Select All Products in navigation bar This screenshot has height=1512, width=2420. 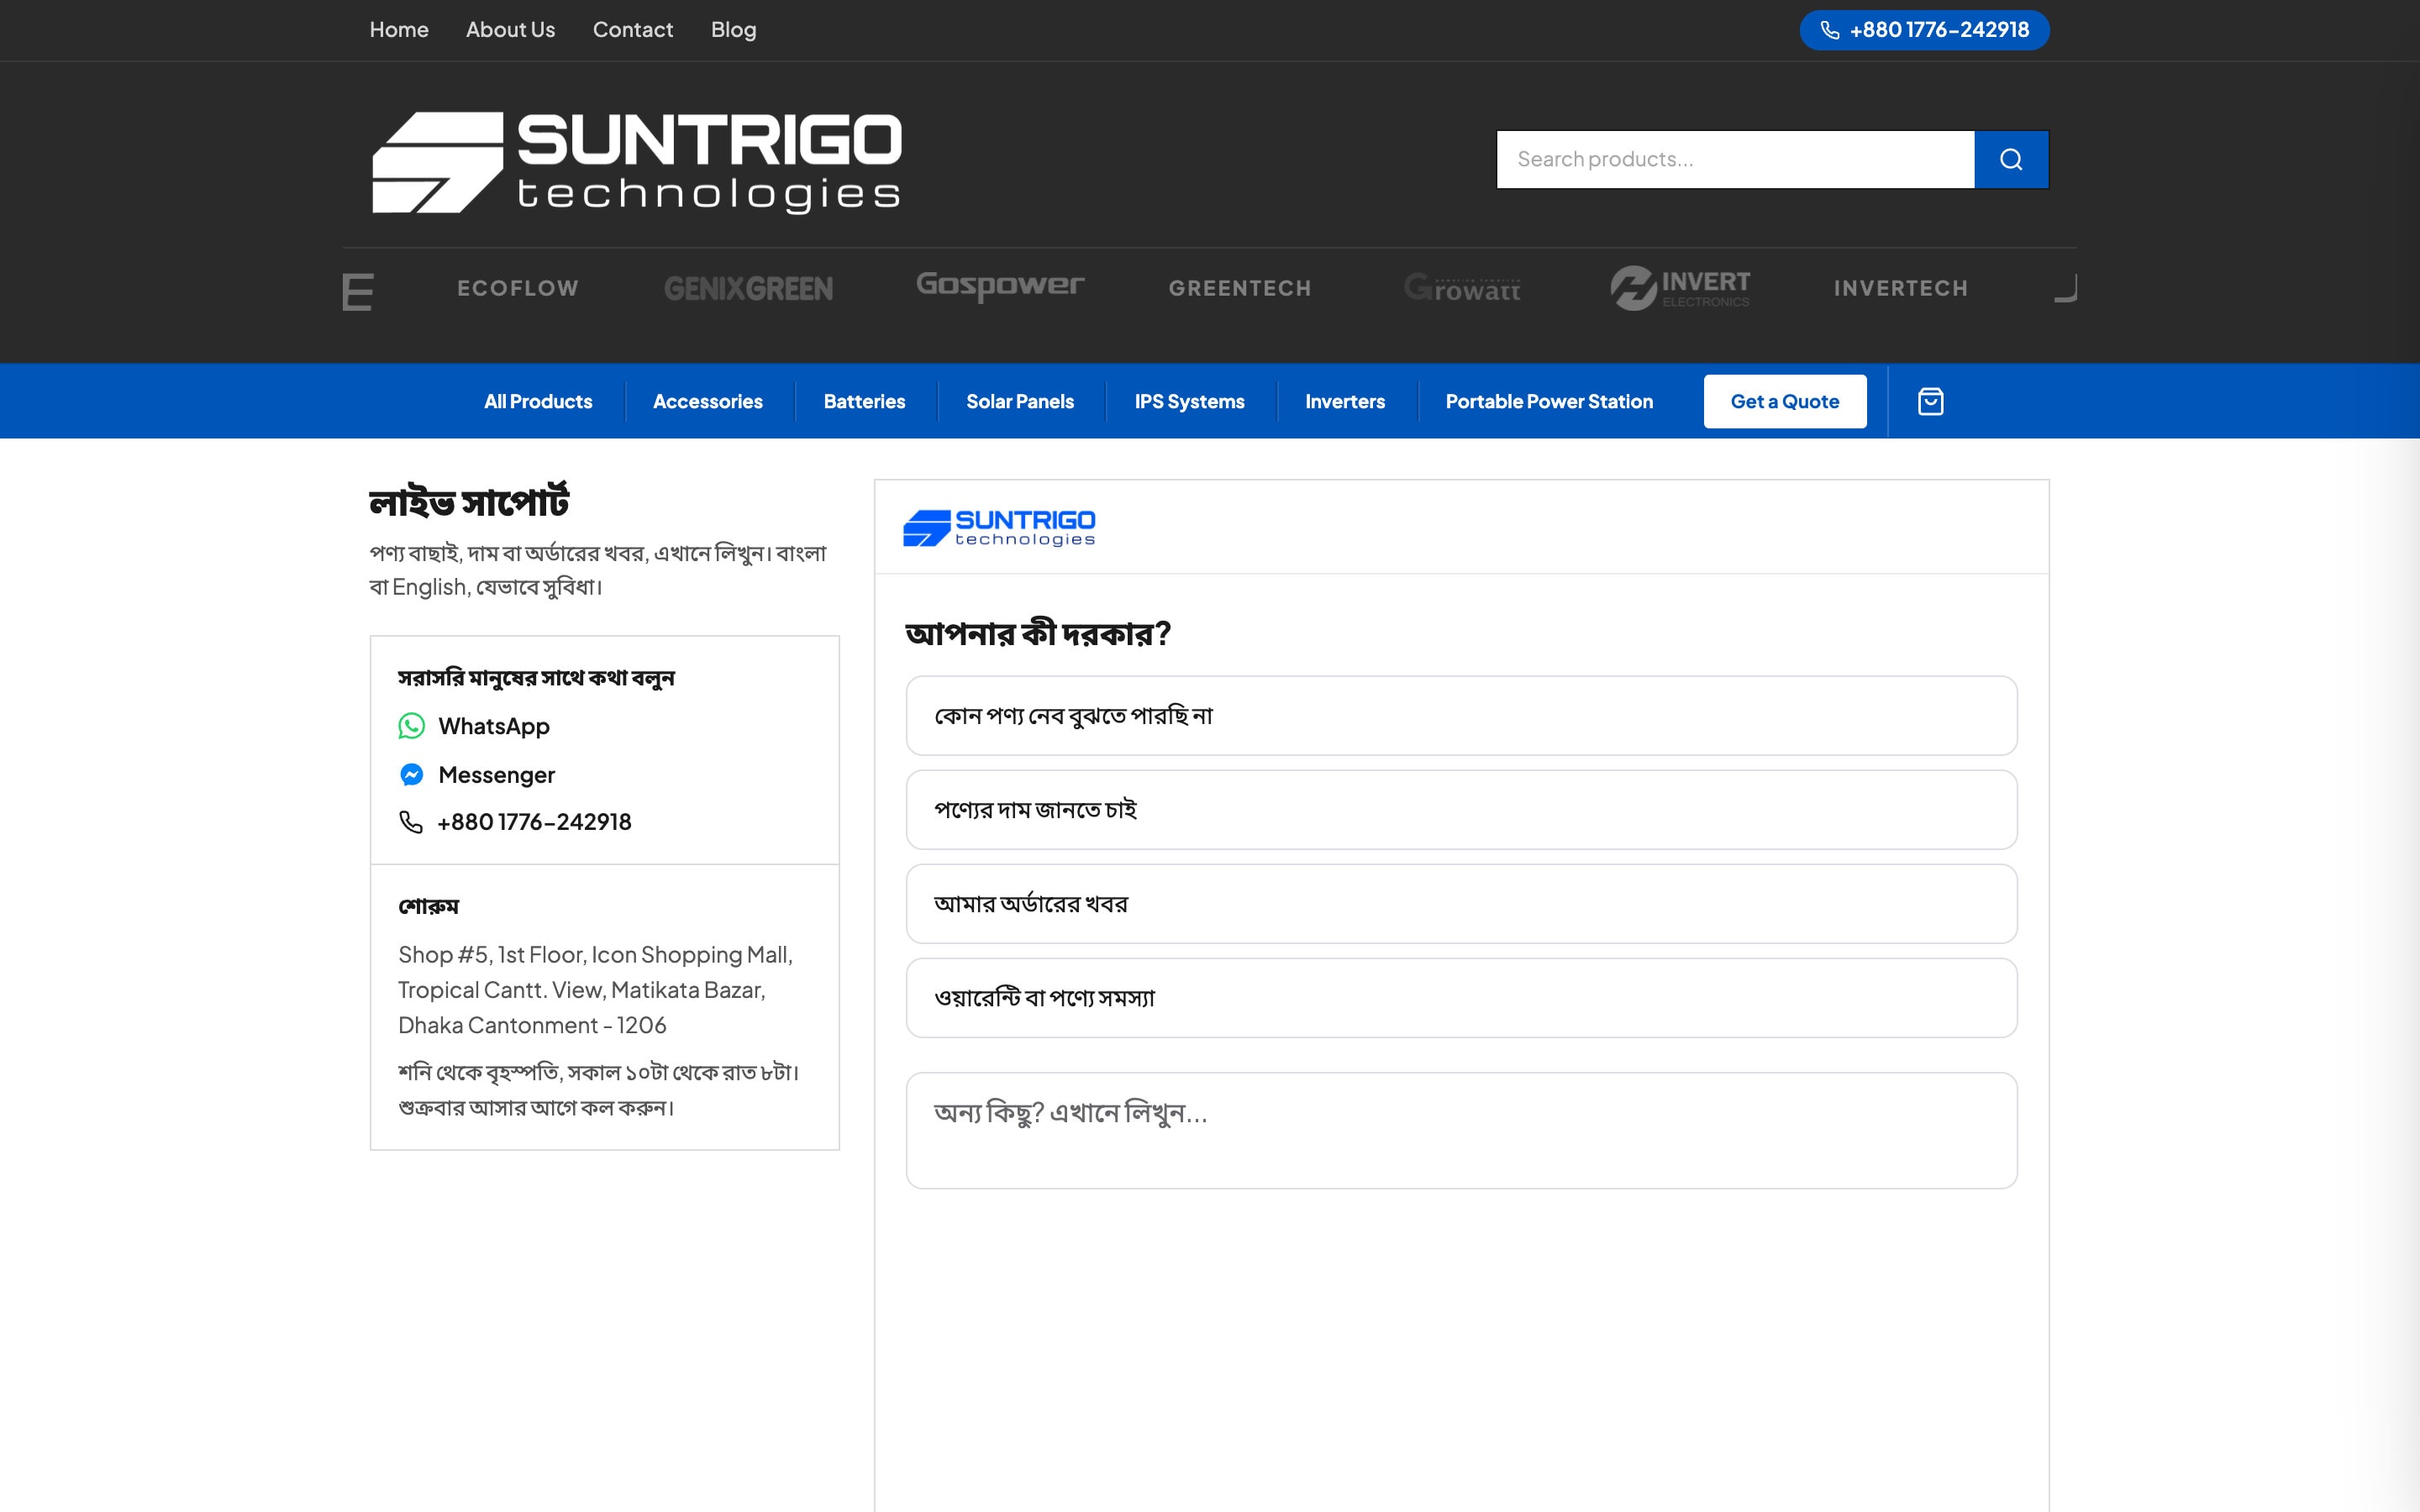[x=538, y=401]
